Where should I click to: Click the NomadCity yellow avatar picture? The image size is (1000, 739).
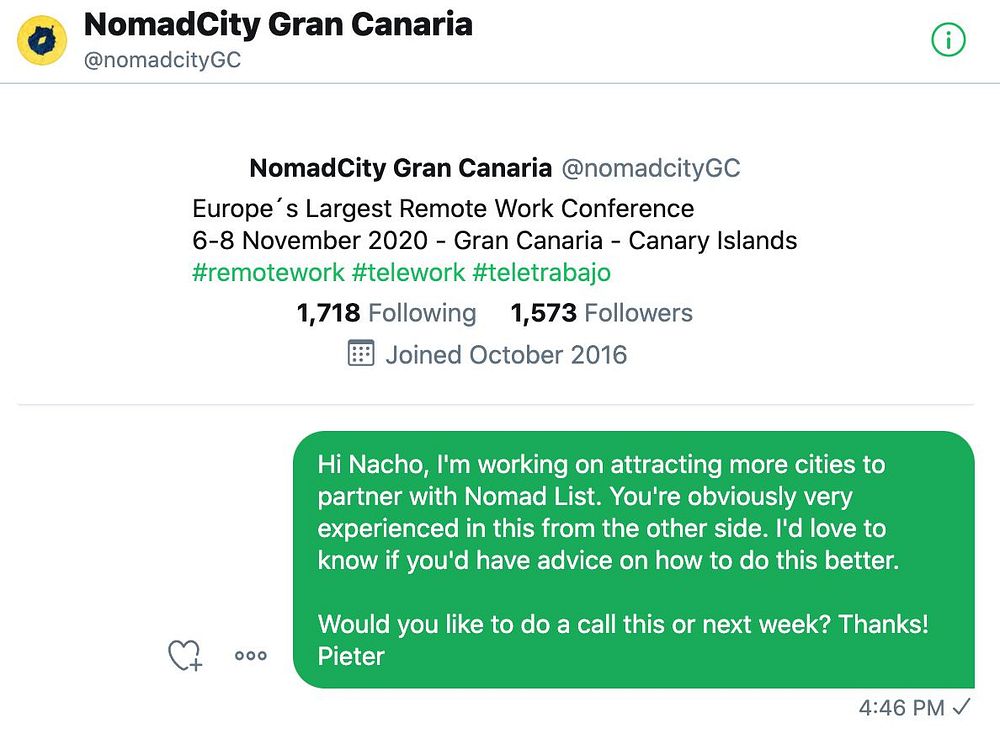point(42,40)
